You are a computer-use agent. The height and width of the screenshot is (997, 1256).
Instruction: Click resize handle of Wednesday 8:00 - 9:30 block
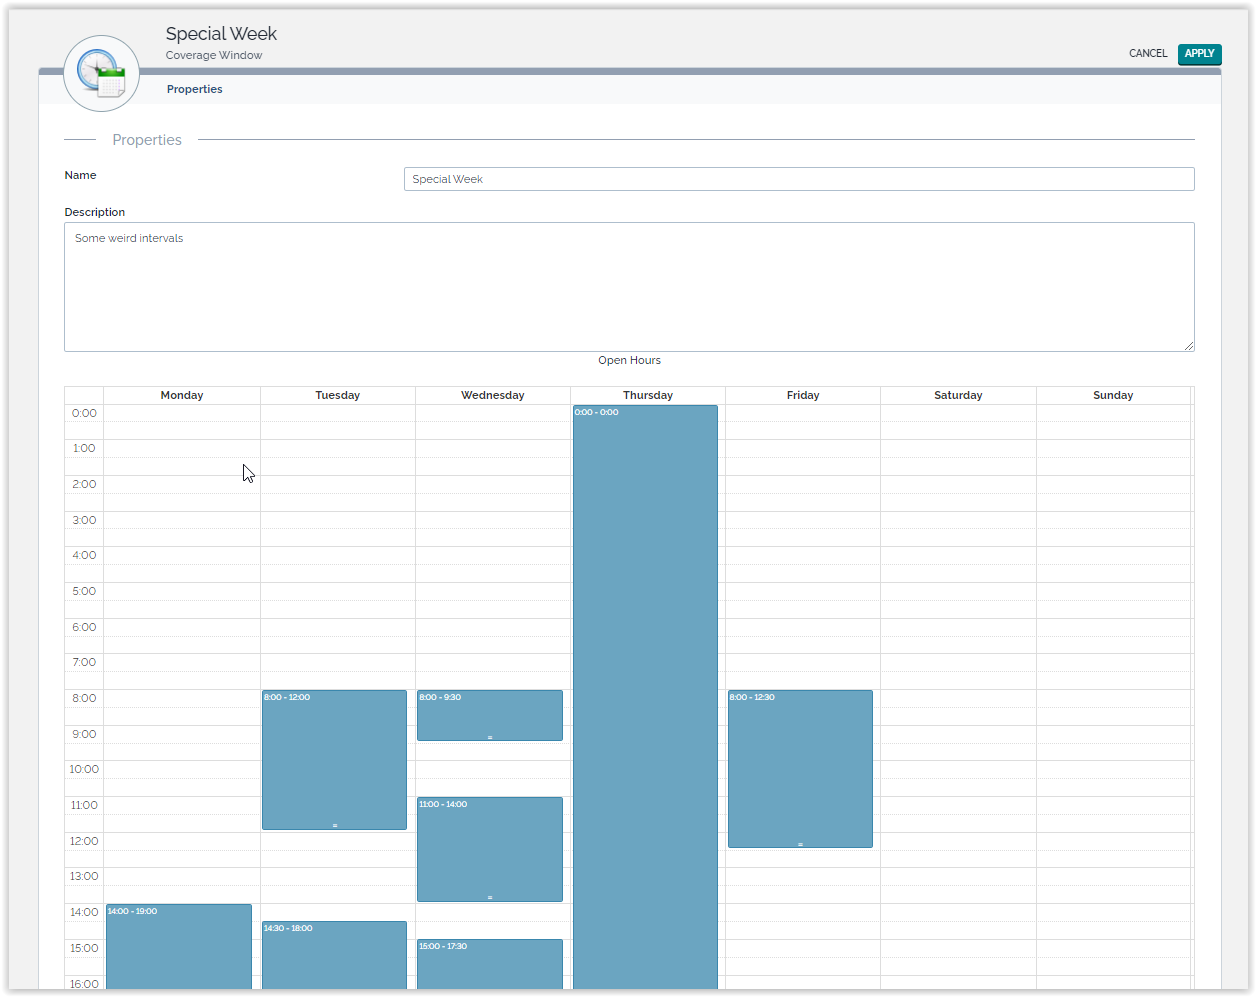coord(490,738)
